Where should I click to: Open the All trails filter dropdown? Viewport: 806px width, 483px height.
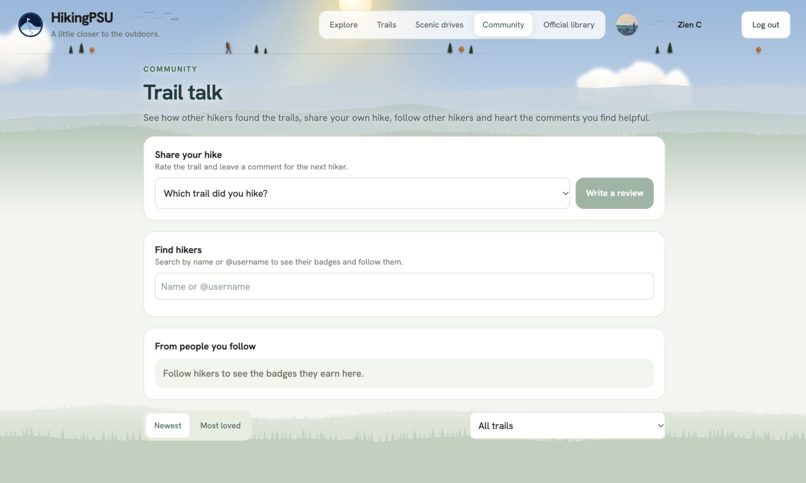click(x=567, y=425)
